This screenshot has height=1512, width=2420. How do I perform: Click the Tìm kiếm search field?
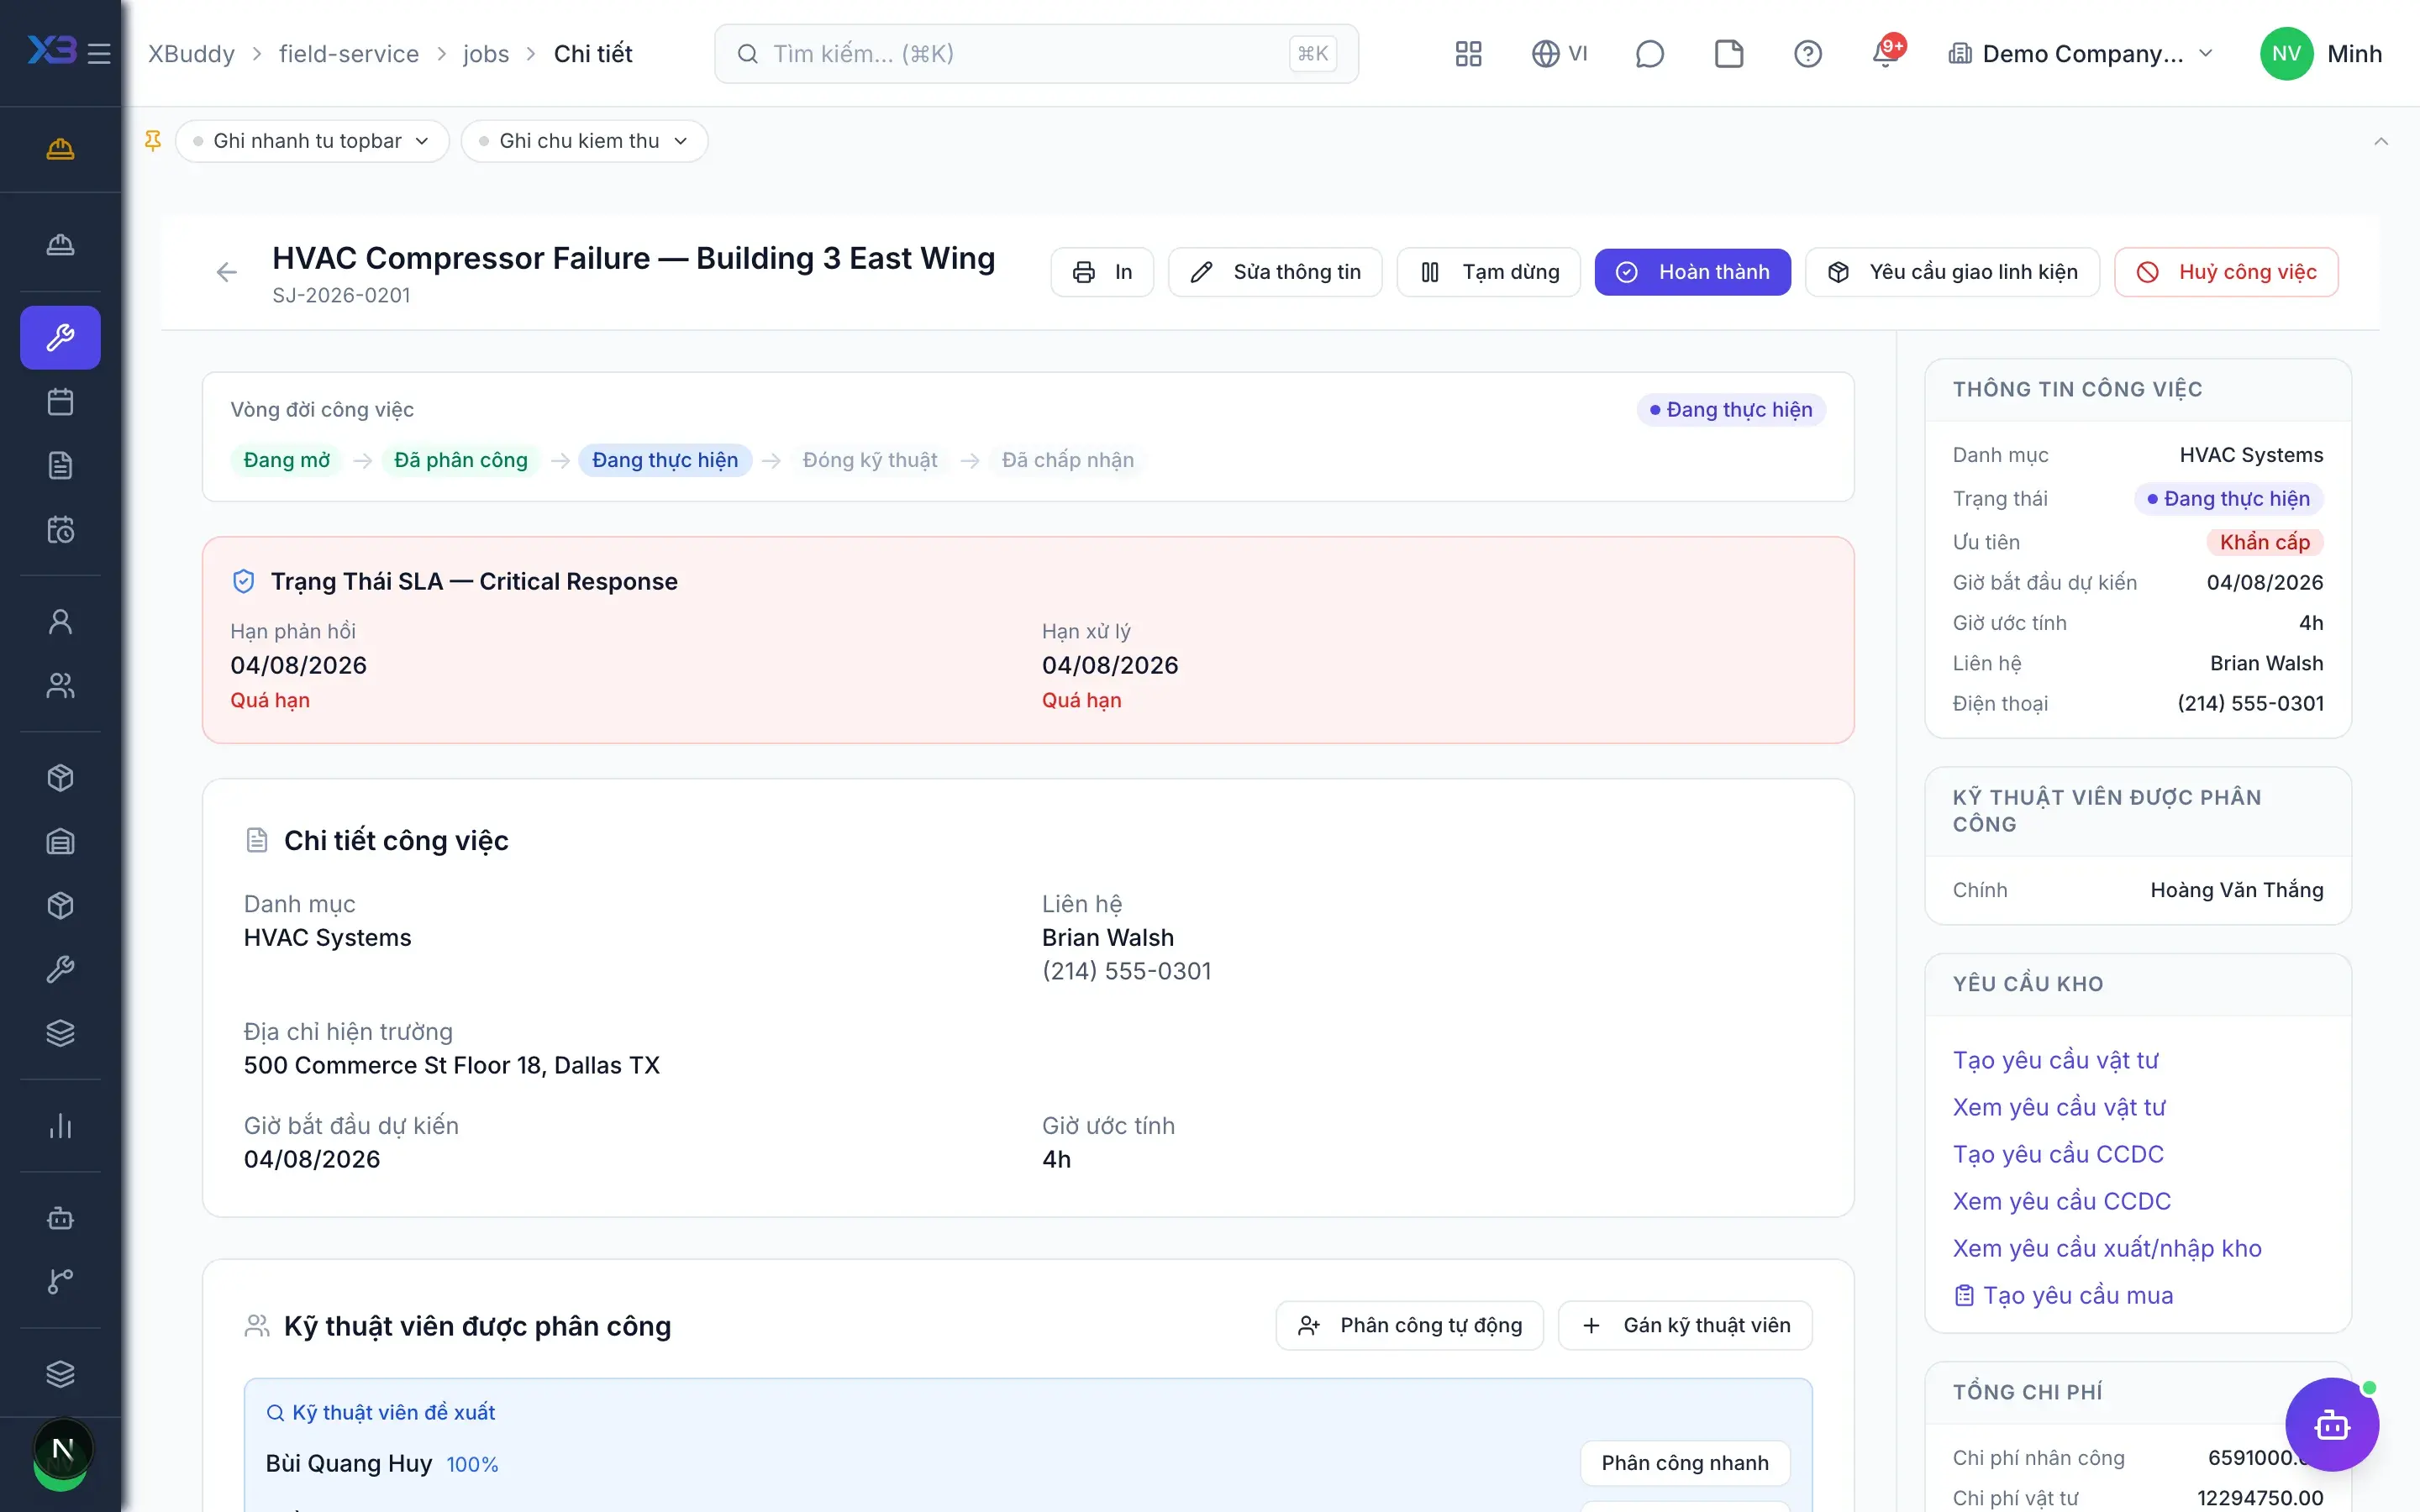point(1036,53)
